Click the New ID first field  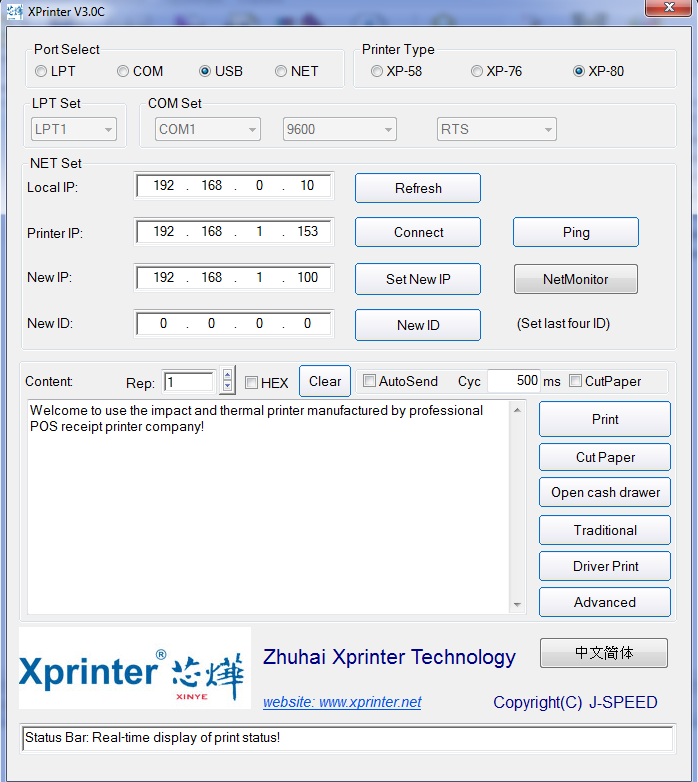(x=164, y=323)
